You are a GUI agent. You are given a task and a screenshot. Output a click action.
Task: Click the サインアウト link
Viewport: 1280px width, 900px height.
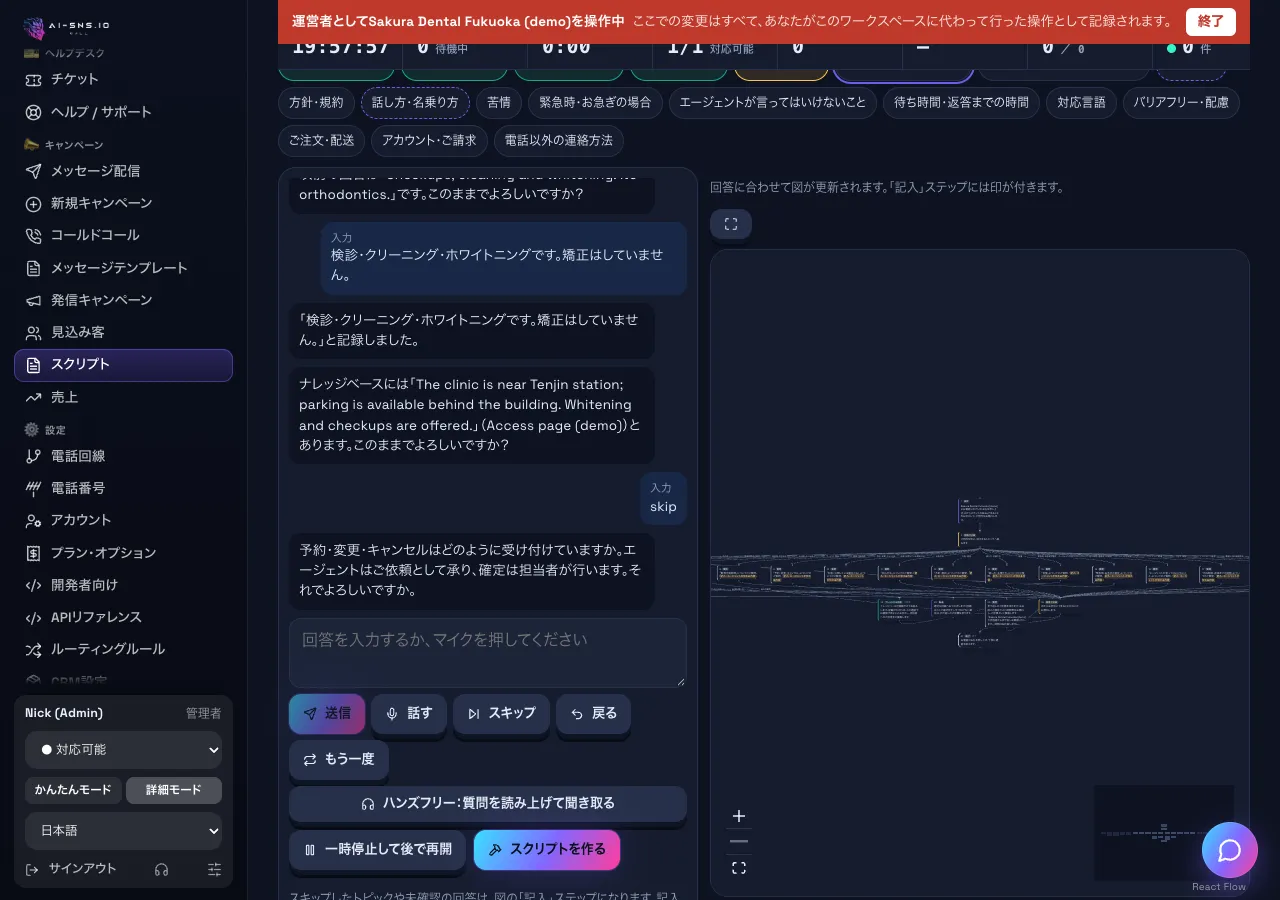(x=82, y=869)
